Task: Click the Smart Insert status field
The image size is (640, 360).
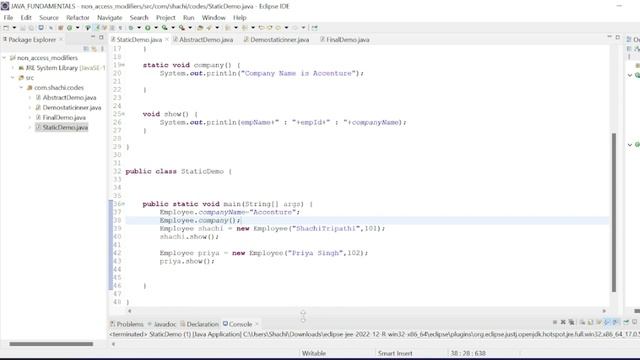Action: [x=395, y=353]
